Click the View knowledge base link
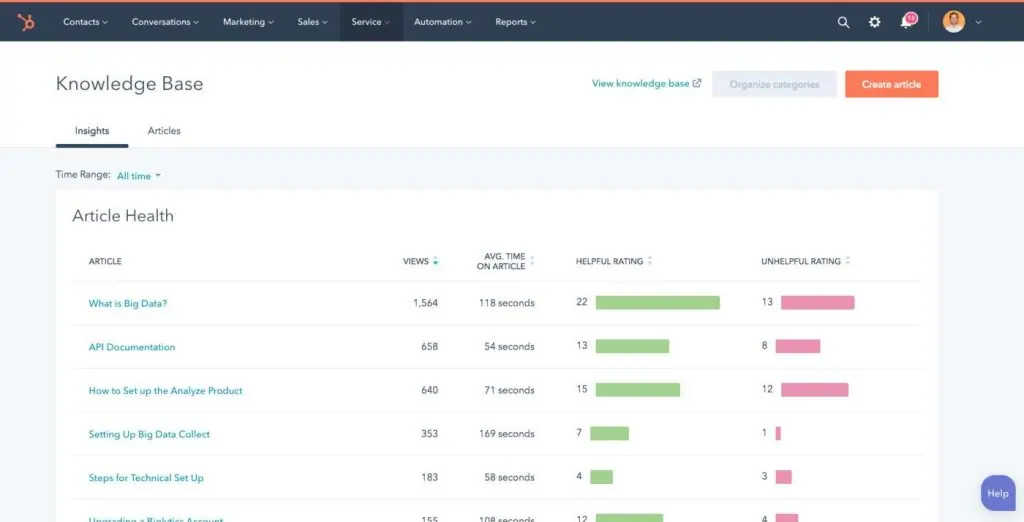The width and height of the screenshot is (1024, 522). 647,84
